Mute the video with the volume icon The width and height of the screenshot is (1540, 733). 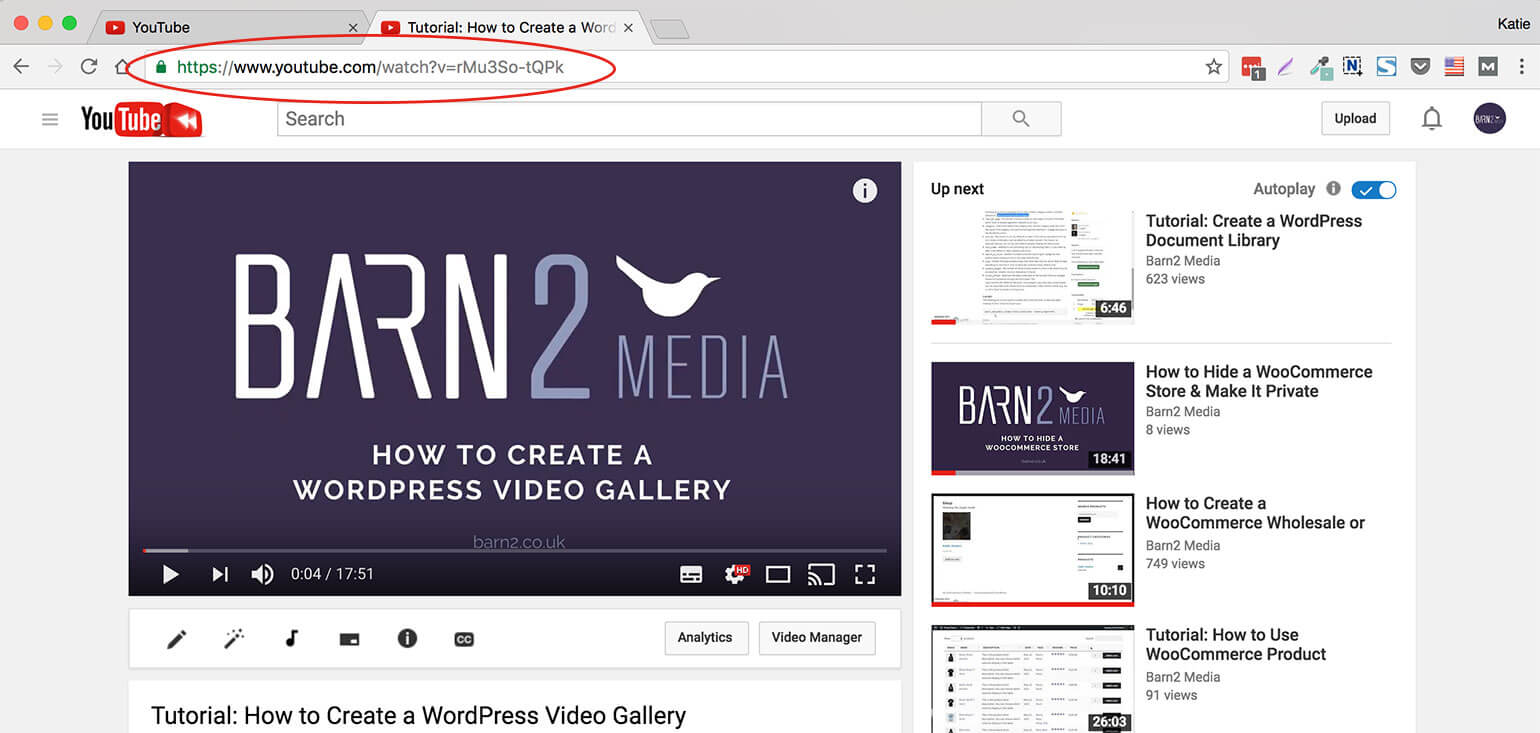point(262,574)
